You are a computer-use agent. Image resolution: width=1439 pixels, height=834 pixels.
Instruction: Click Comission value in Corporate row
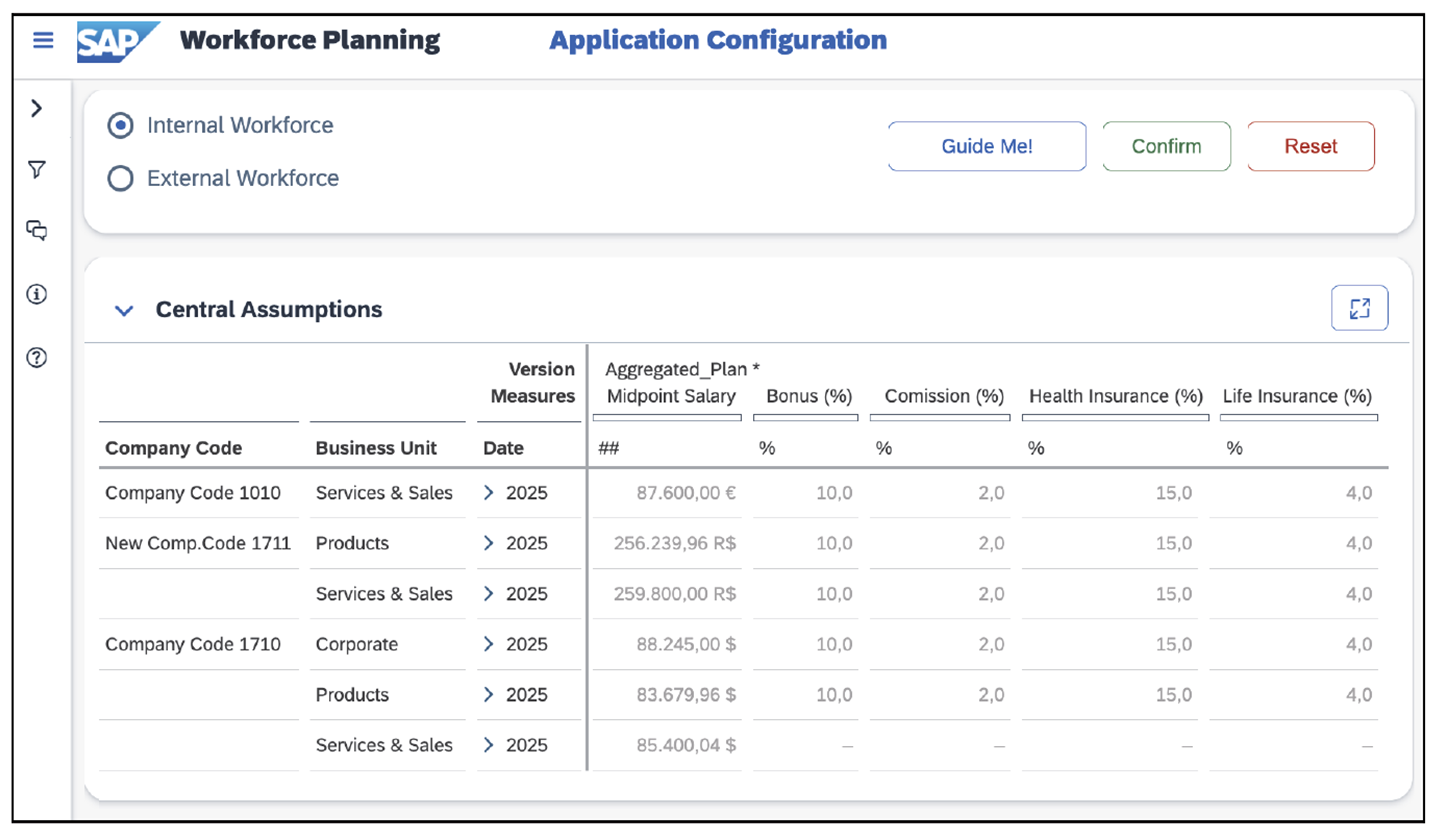click(991, 645)
